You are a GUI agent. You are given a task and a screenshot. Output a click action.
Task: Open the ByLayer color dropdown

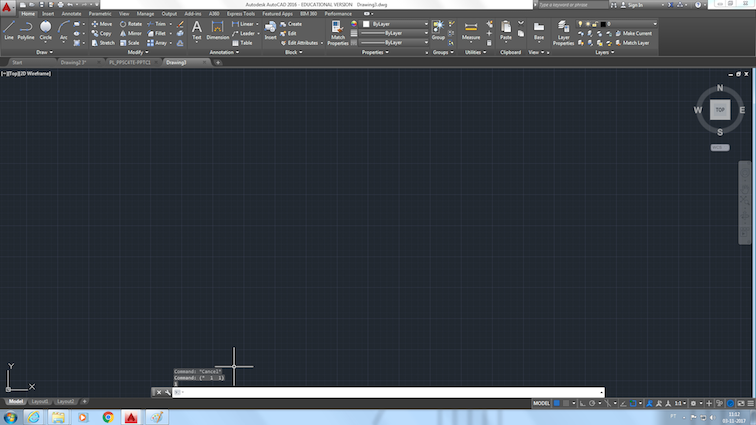[395, 24]
